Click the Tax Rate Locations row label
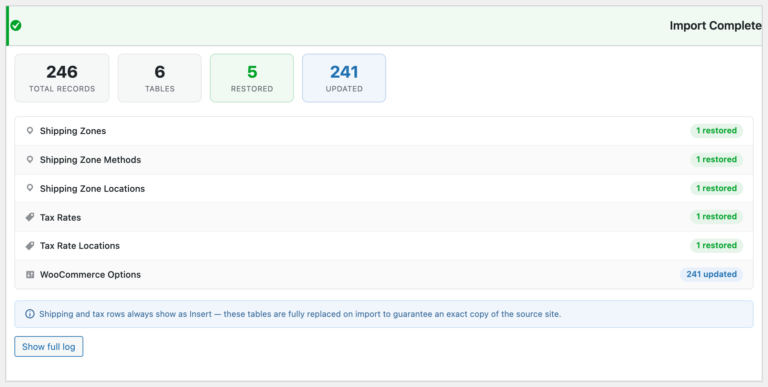This screenshot has height=387, width=768. tap(80, 246)
